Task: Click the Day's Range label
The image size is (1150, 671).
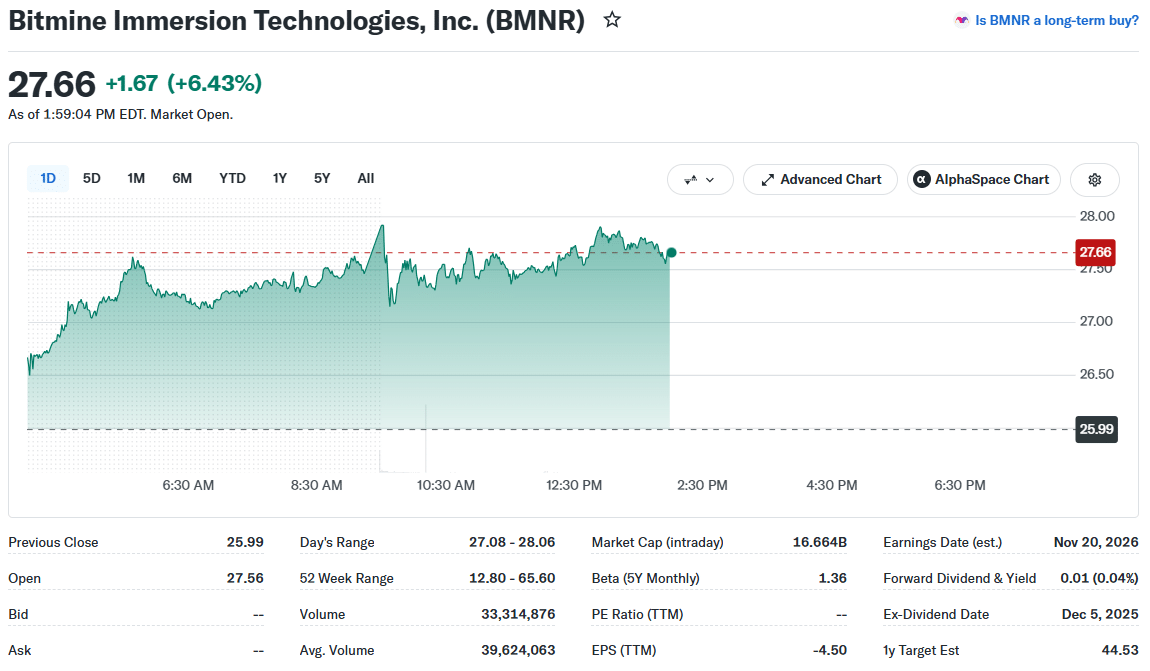Action: [x=337, y=542]
